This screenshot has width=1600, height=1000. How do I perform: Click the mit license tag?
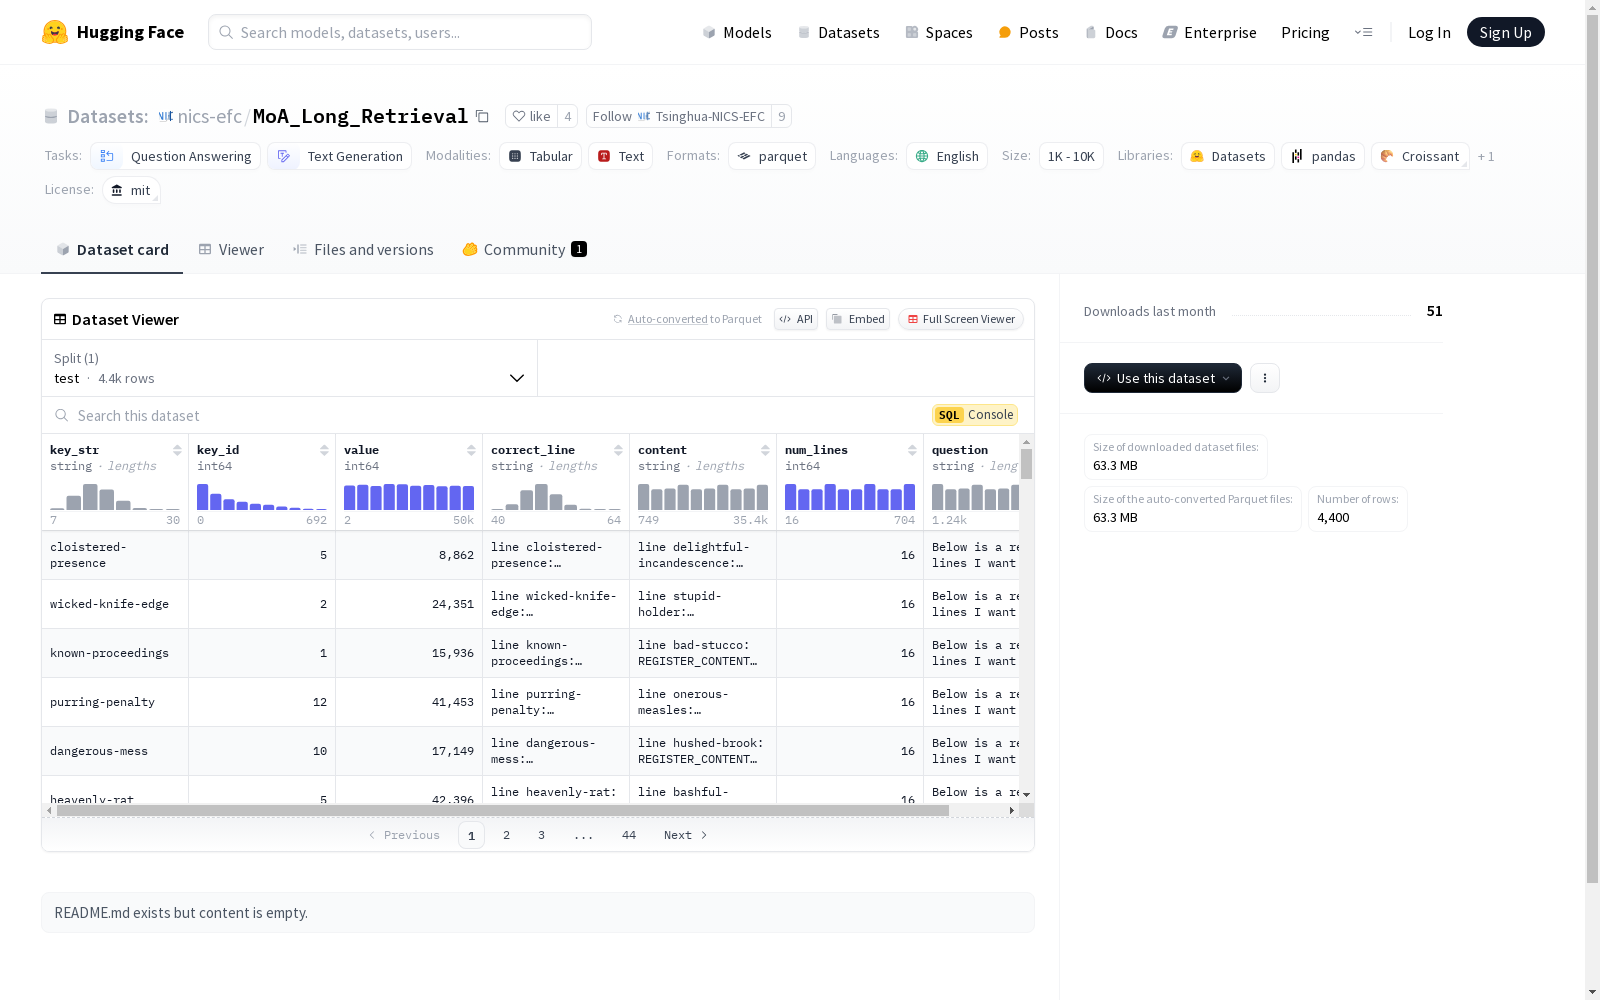[131, 190]
